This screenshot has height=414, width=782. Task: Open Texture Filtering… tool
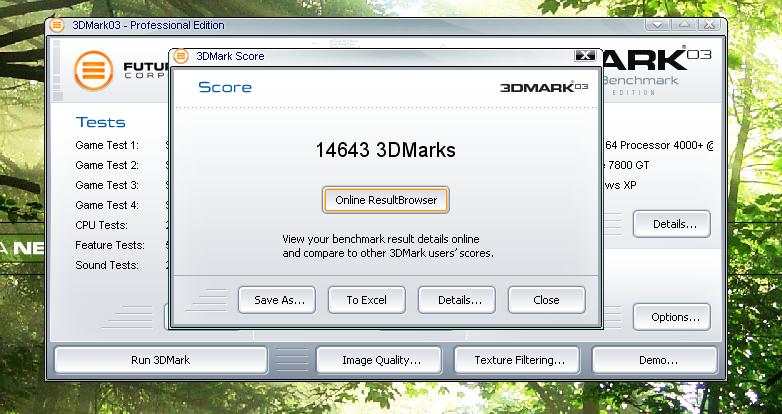click(517, 360)
